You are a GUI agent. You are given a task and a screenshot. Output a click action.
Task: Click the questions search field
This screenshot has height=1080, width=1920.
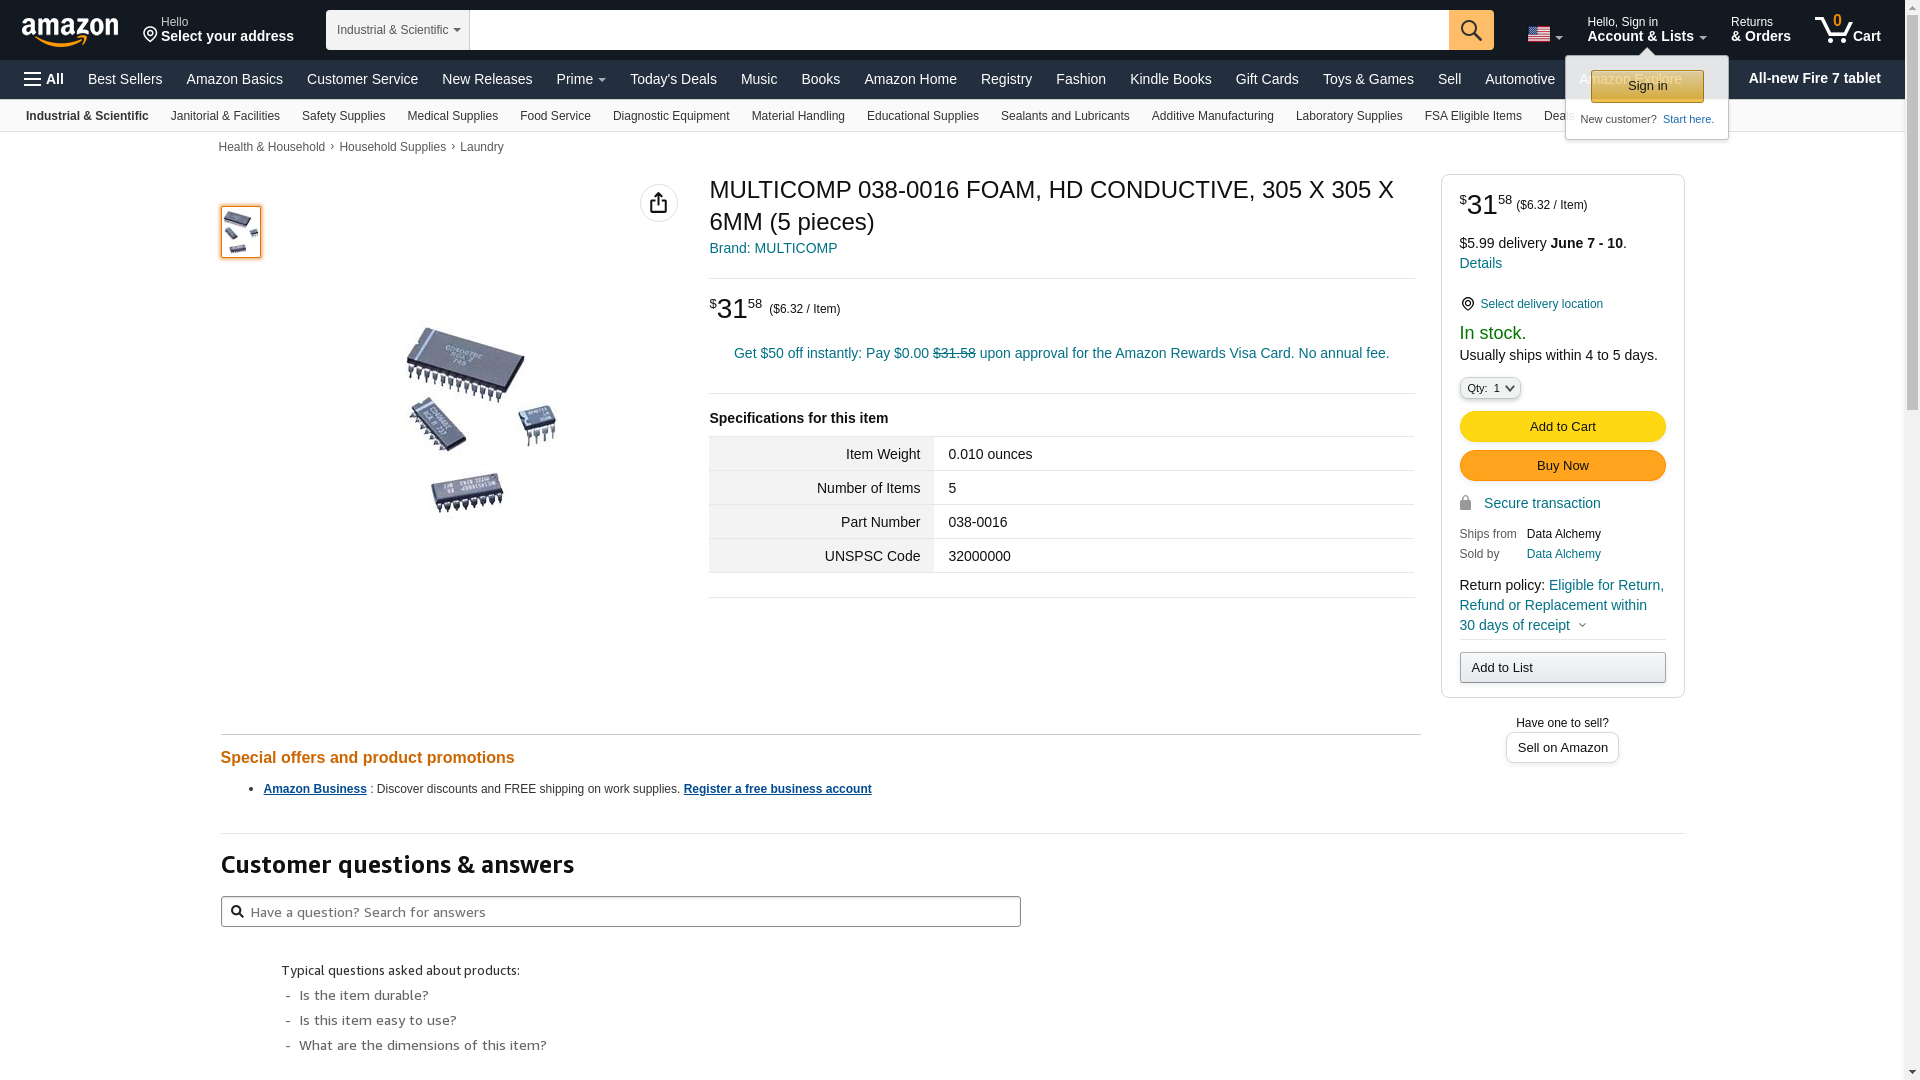(x=620, y=912)
